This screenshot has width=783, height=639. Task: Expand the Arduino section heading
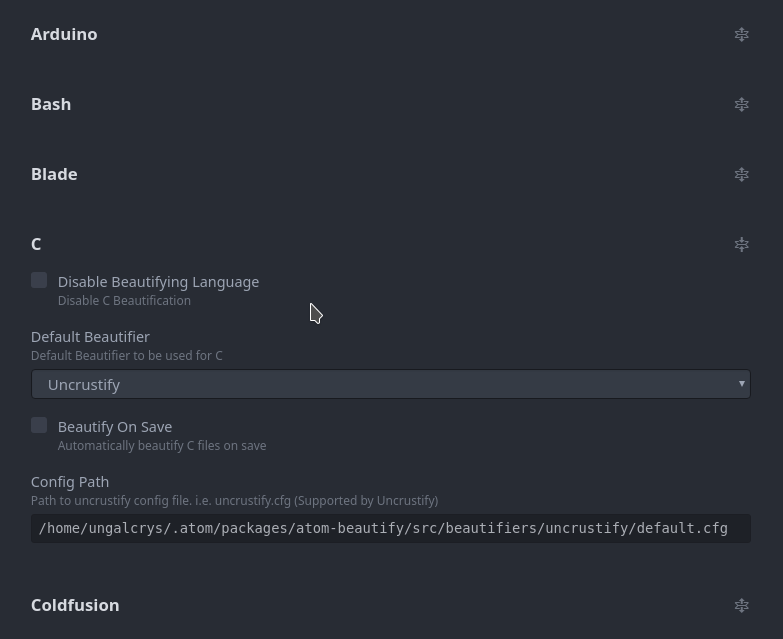64,34
